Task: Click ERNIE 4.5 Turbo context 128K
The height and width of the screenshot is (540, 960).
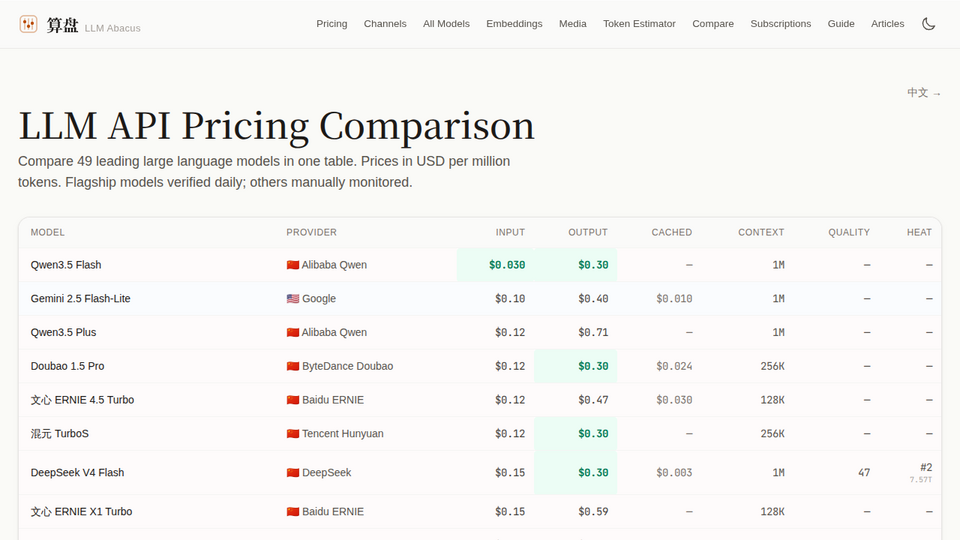Action: (x=773, y=400)
